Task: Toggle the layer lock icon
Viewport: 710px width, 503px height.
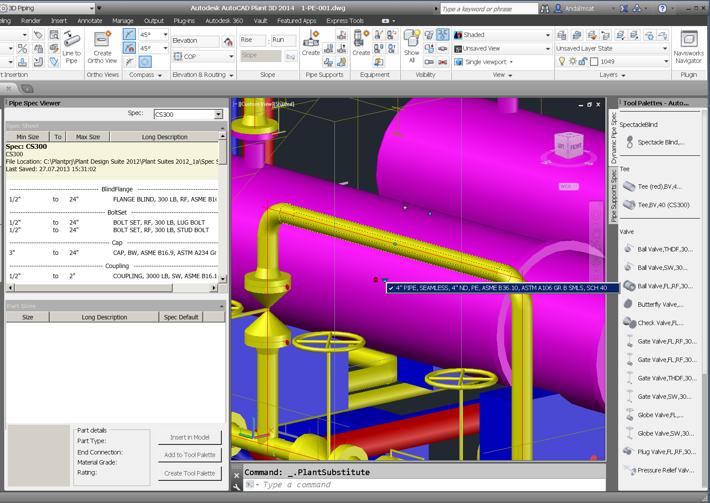Action: 583,61
